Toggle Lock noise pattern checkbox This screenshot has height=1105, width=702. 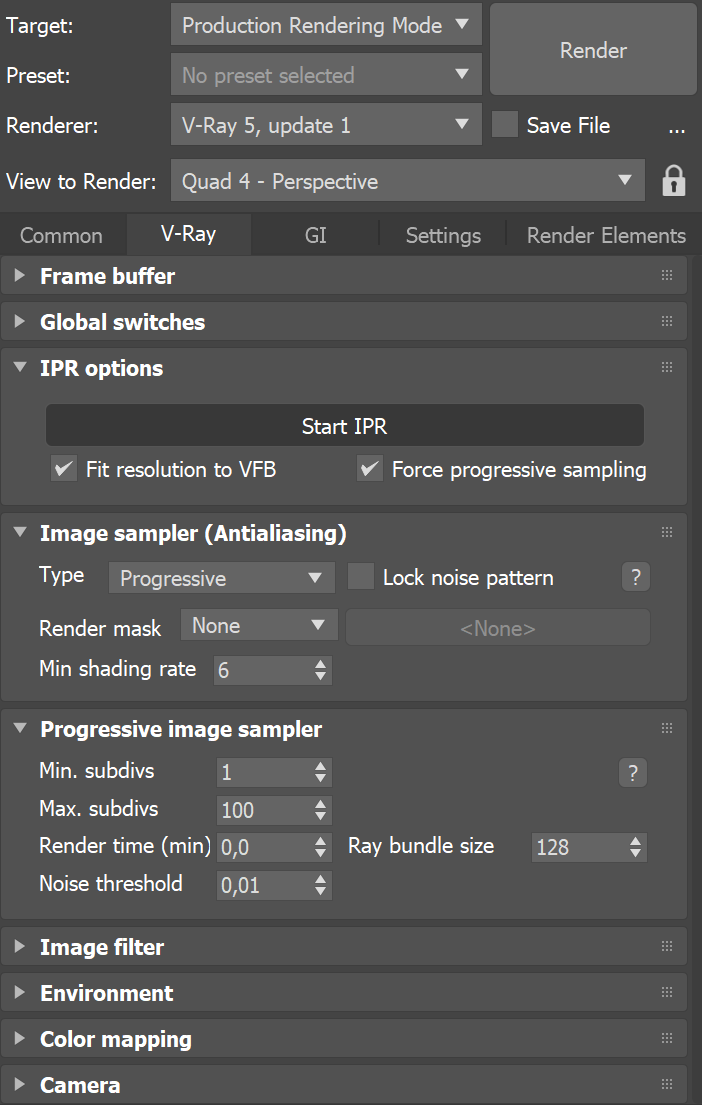360,577
